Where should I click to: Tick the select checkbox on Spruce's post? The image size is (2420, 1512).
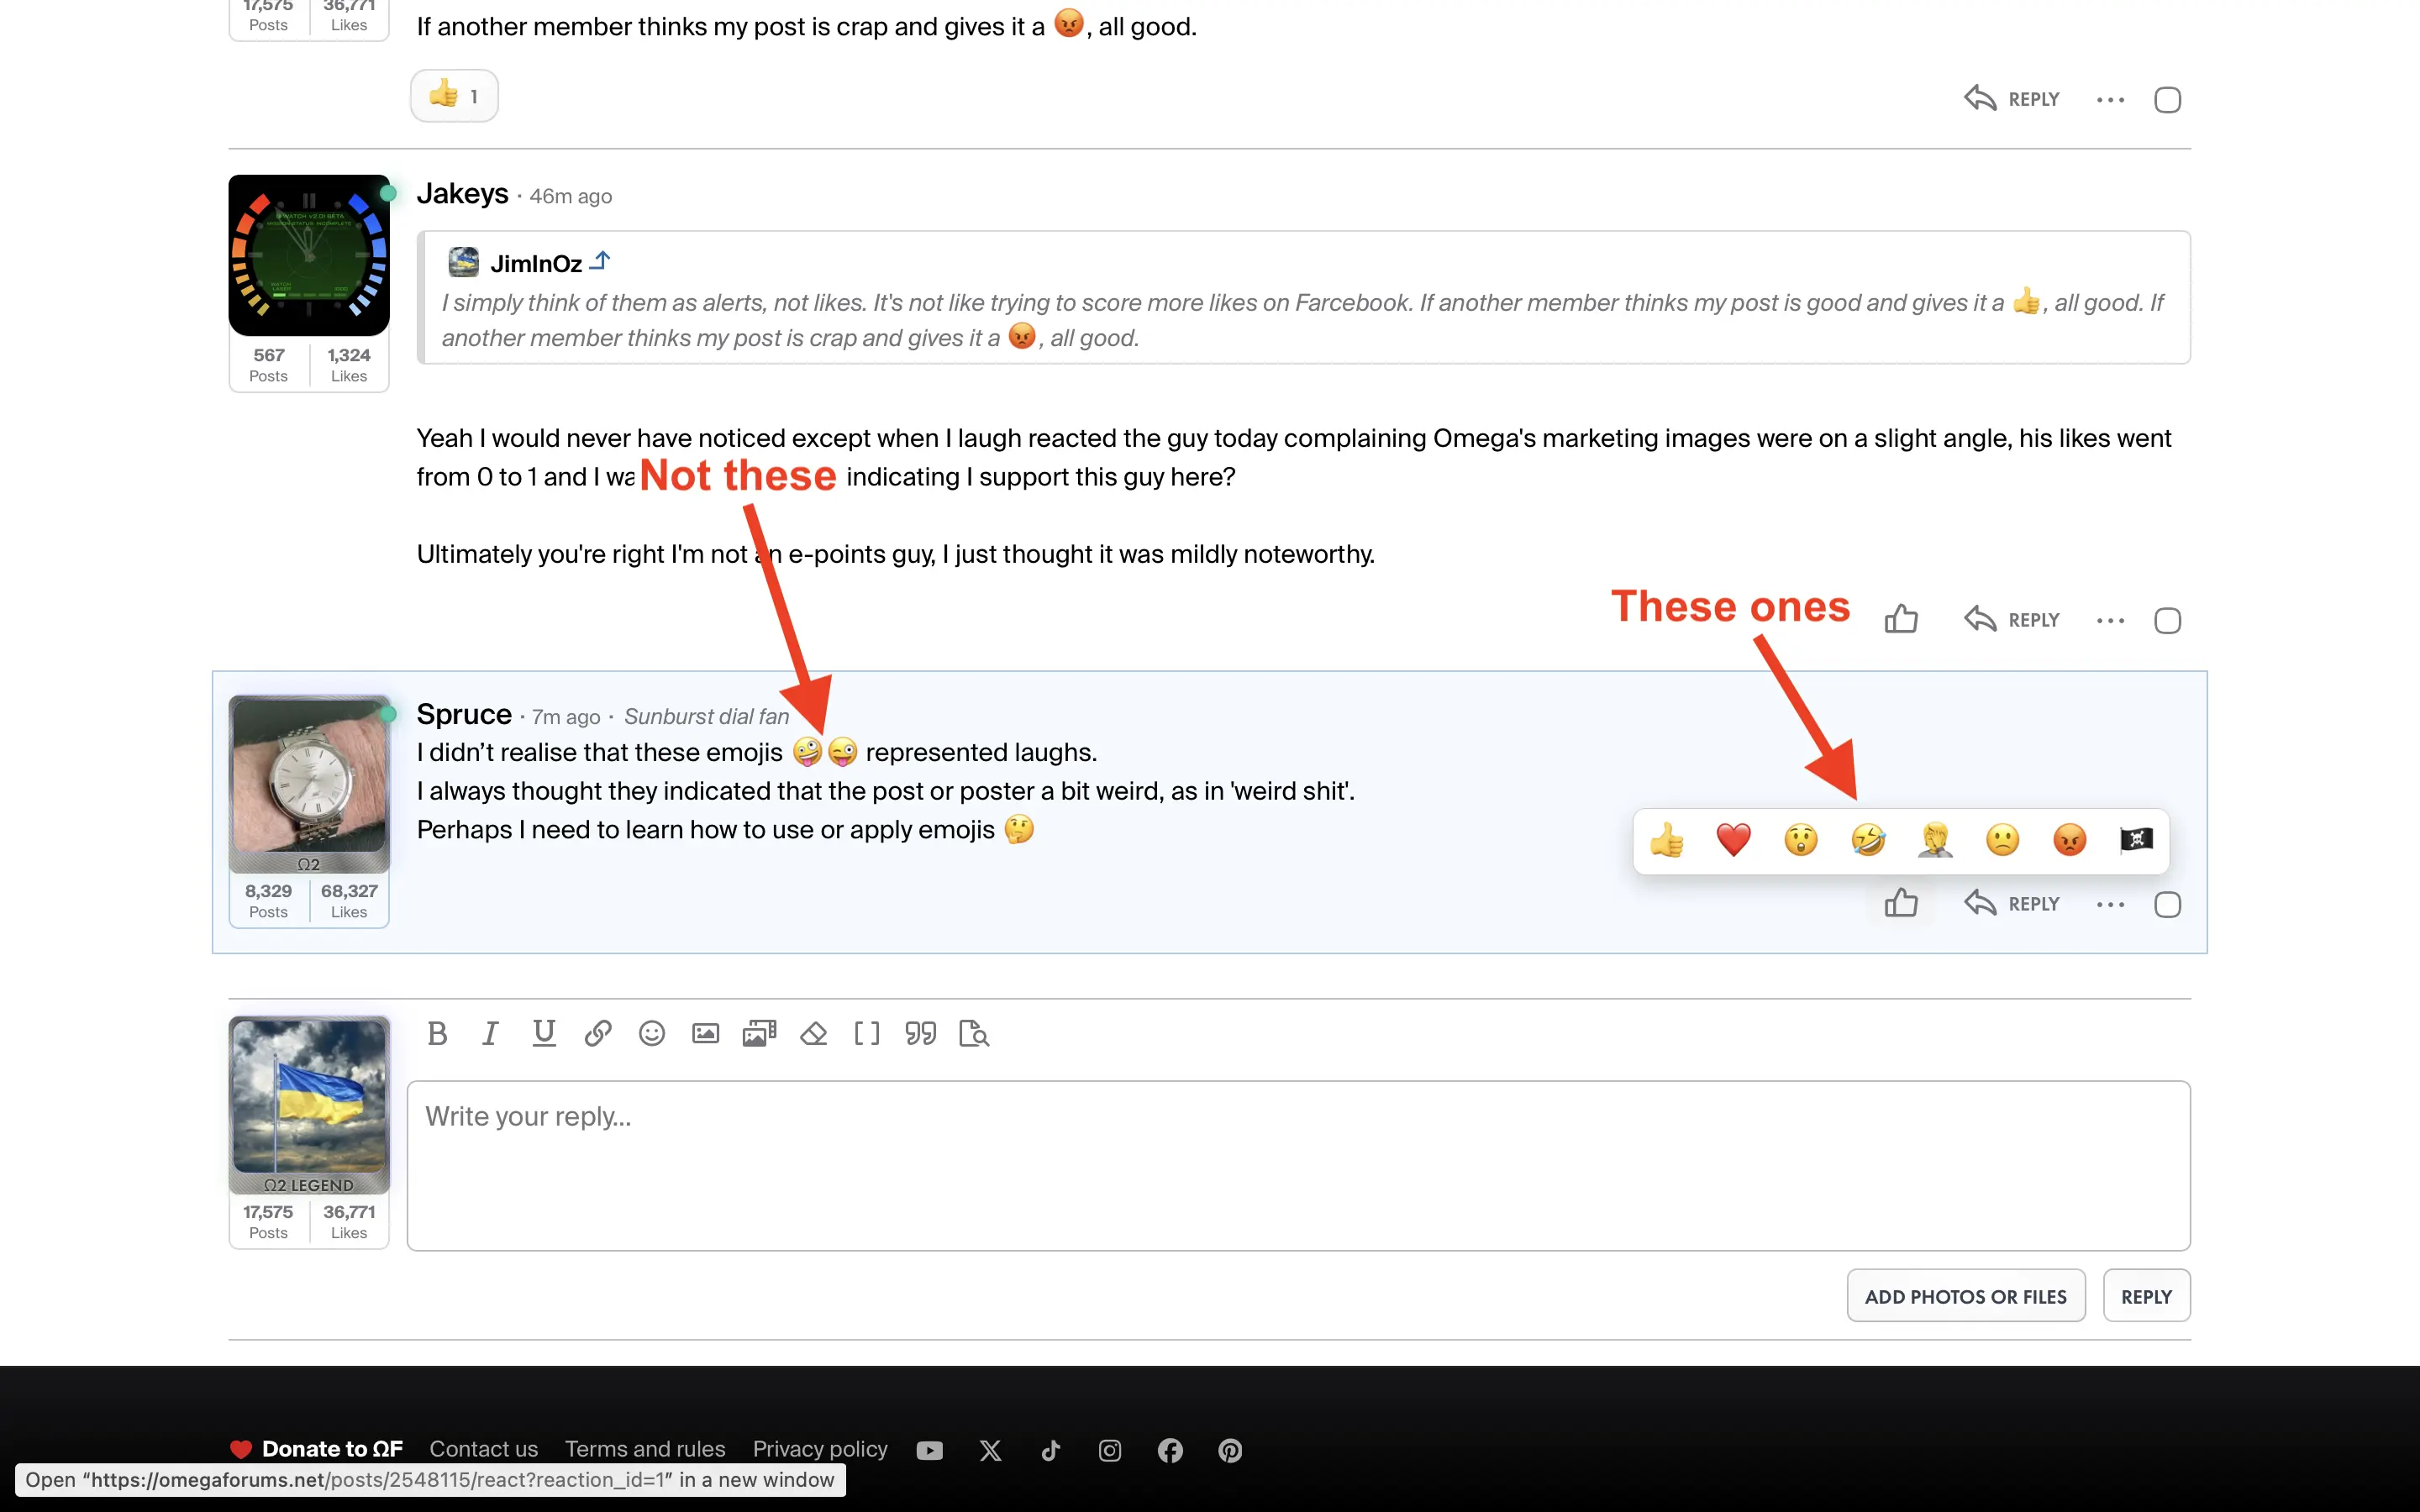point(2167,905)
